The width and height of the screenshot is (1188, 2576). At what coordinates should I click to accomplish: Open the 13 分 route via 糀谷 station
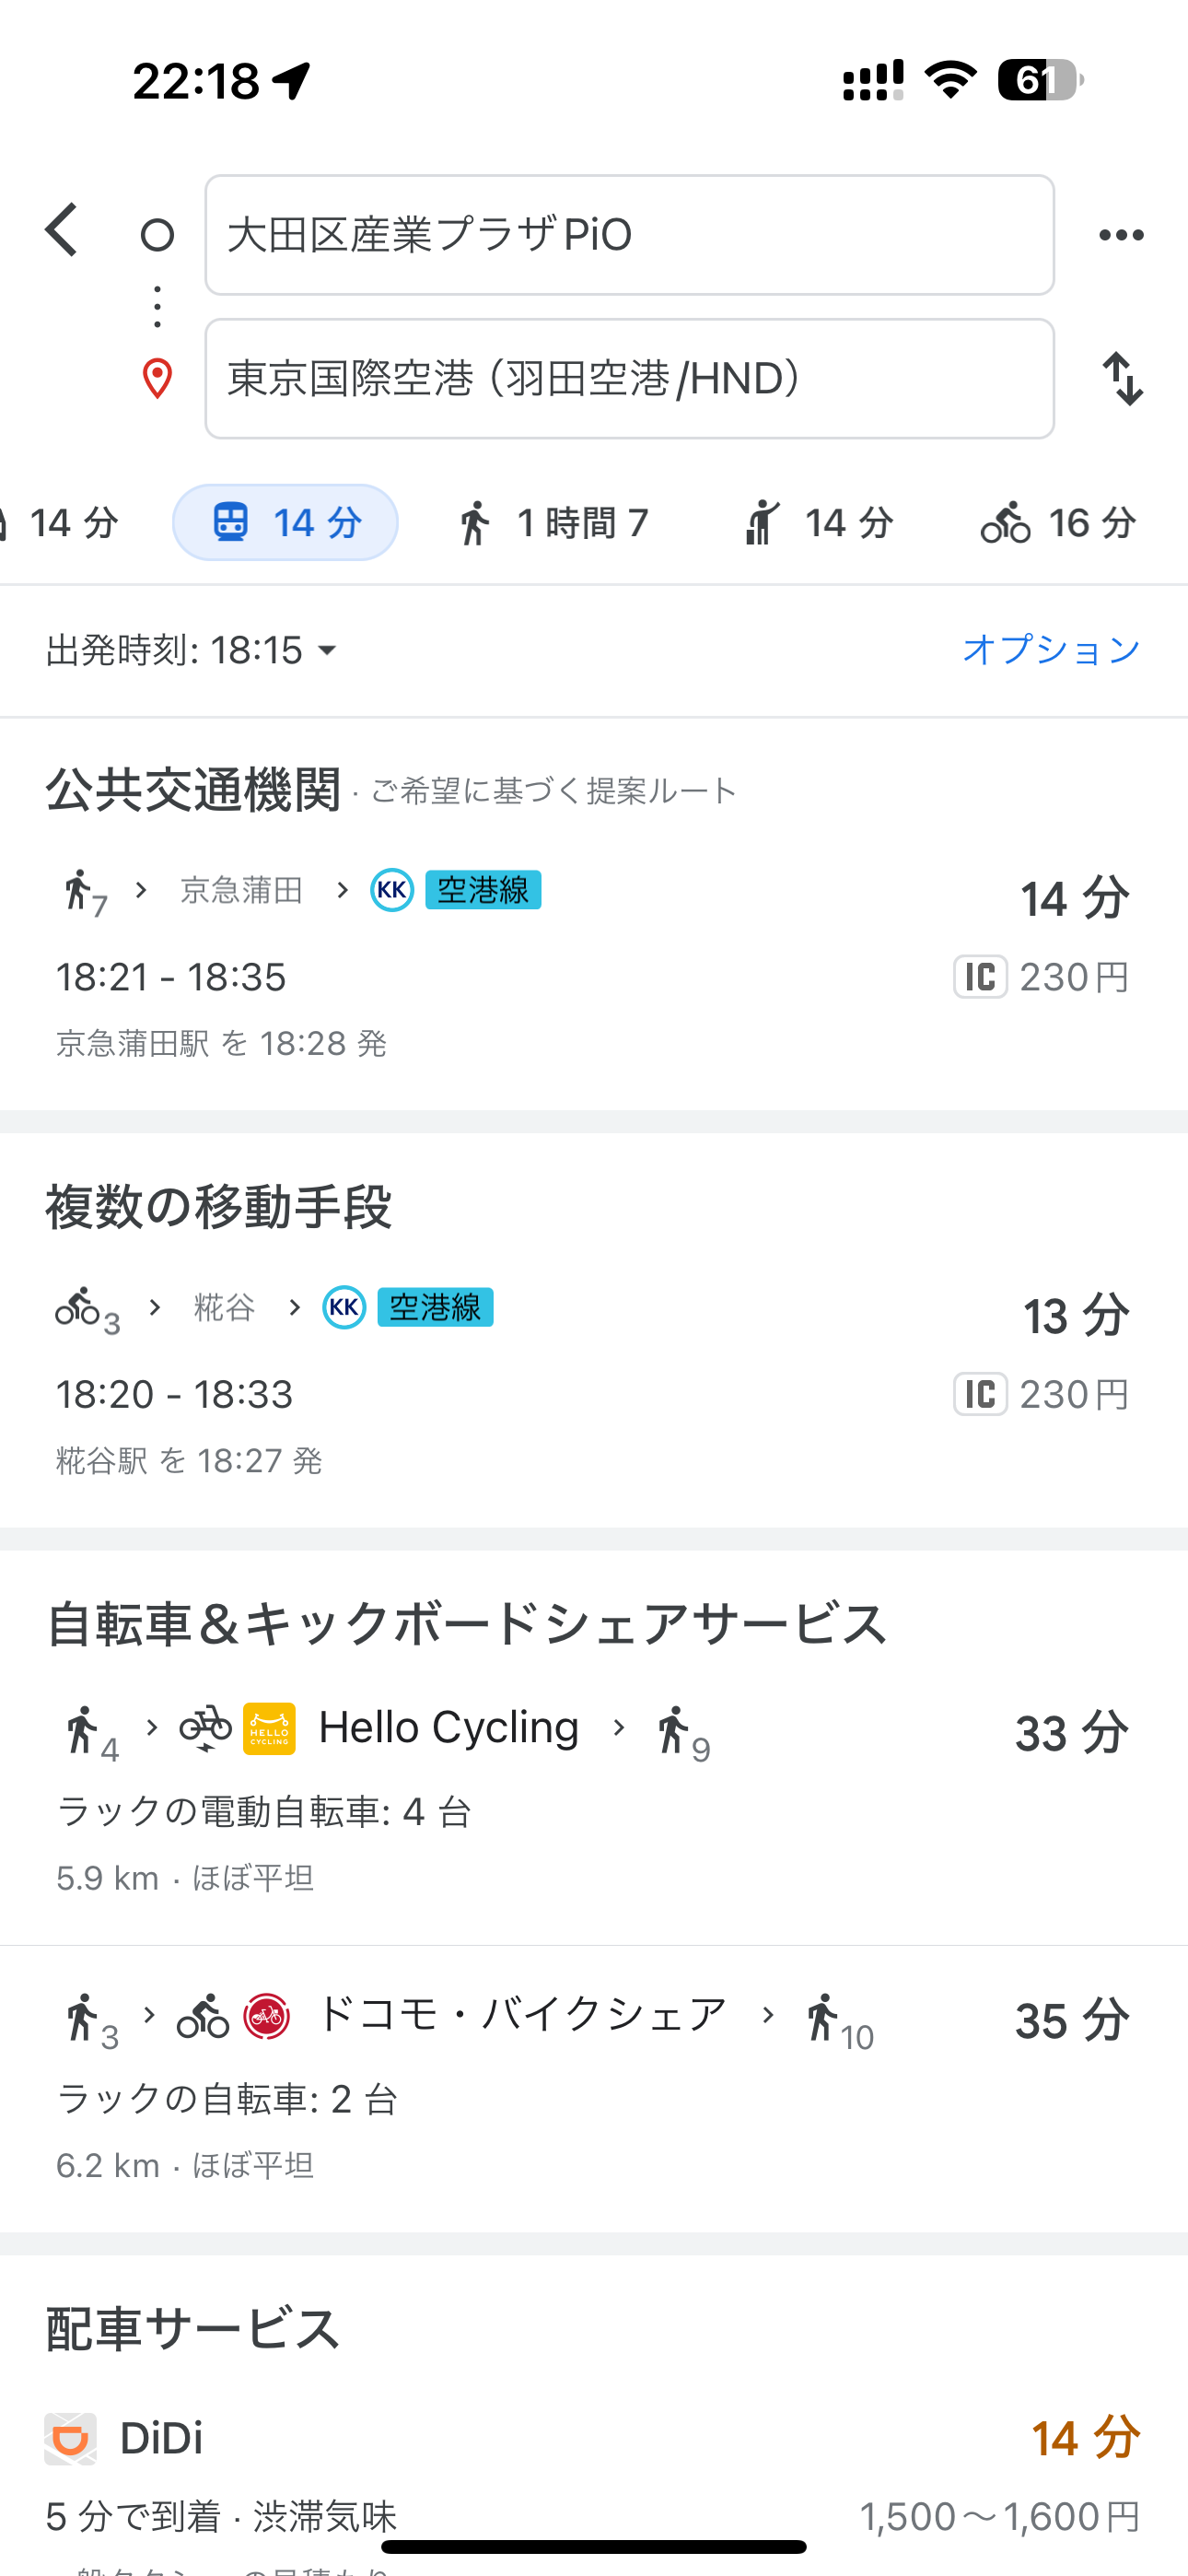point(594,1382)
